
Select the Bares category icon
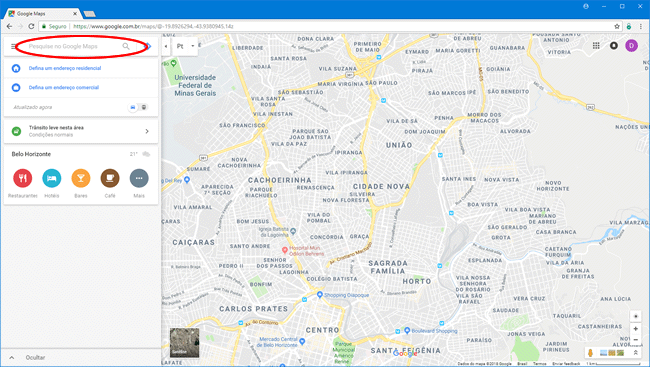[81, 178]
